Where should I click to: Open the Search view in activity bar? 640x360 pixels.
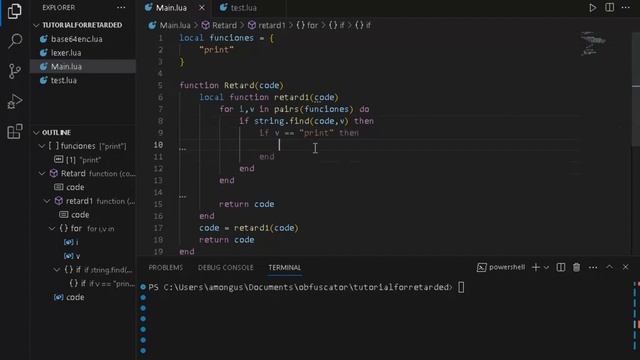tap(15, 41)
